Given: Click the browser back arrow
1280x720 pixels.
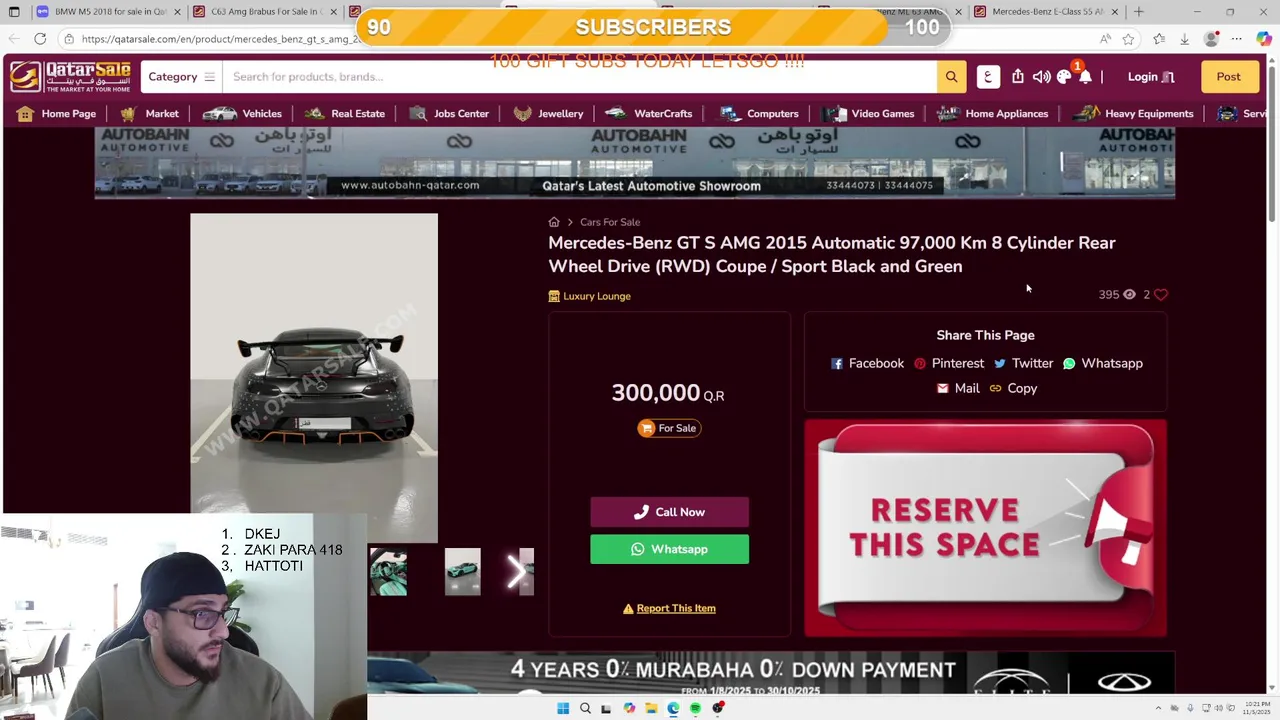Looking at the screenshot, I should coord(13,39).
